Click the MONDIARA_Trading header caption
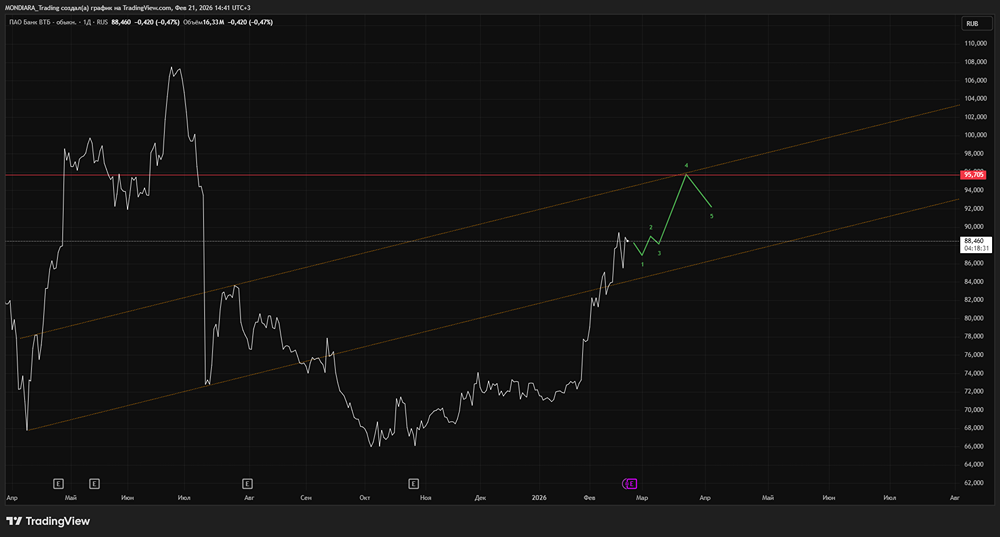This screenshot has height=537, width=1000. point(128,8)
